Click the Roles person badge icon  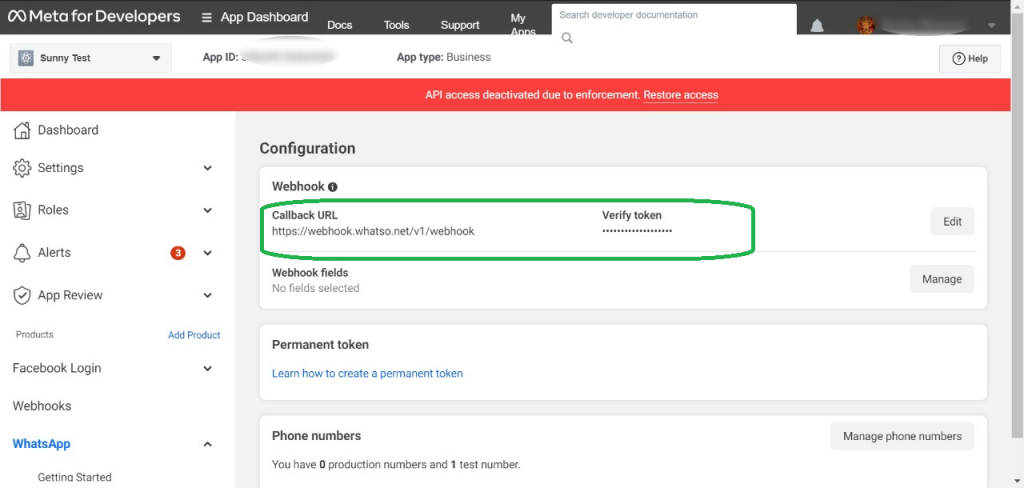[22, 210]
